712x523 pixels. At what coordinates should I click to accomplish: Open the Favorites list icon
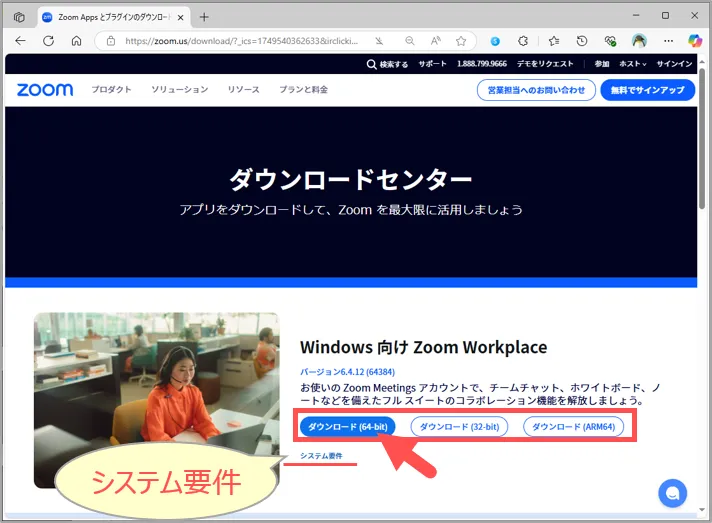(554, 41)
